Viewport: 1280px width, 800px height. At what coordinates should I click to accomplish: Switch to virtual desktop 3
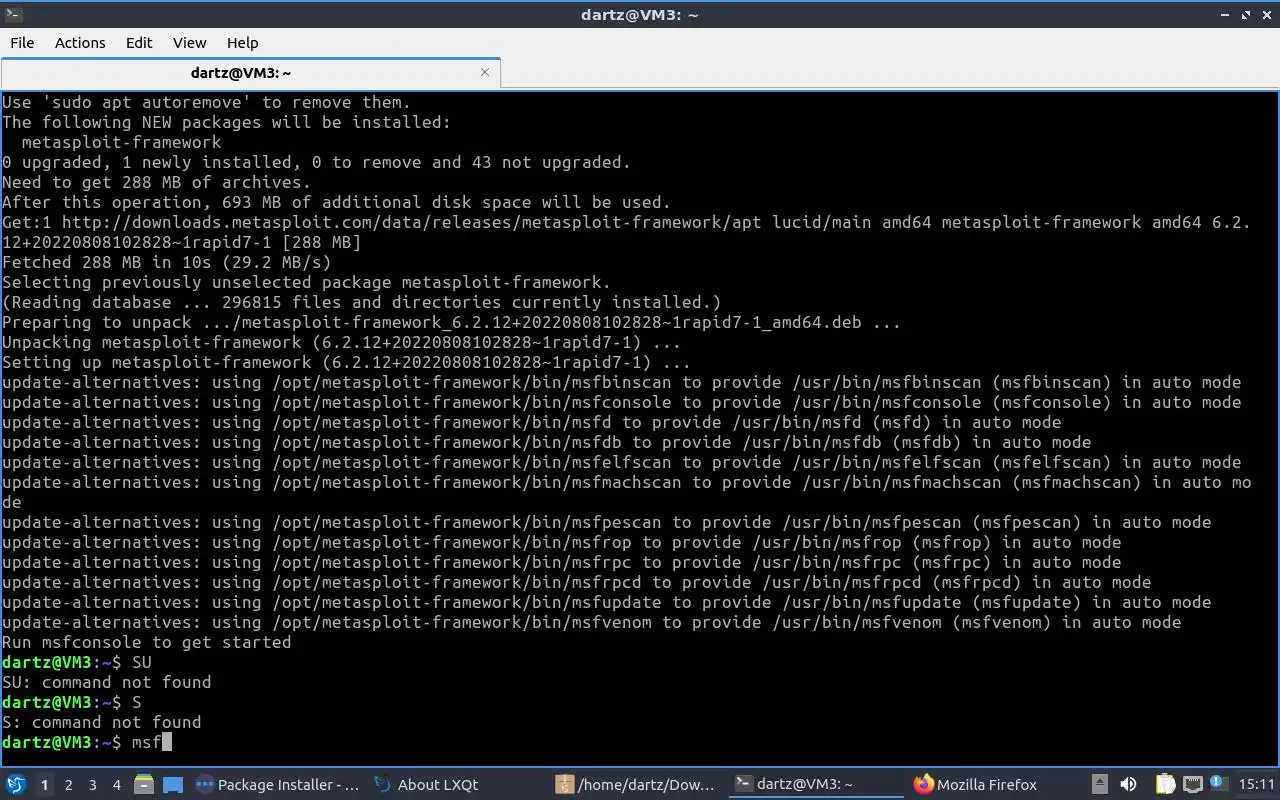(x=92, y=785)
